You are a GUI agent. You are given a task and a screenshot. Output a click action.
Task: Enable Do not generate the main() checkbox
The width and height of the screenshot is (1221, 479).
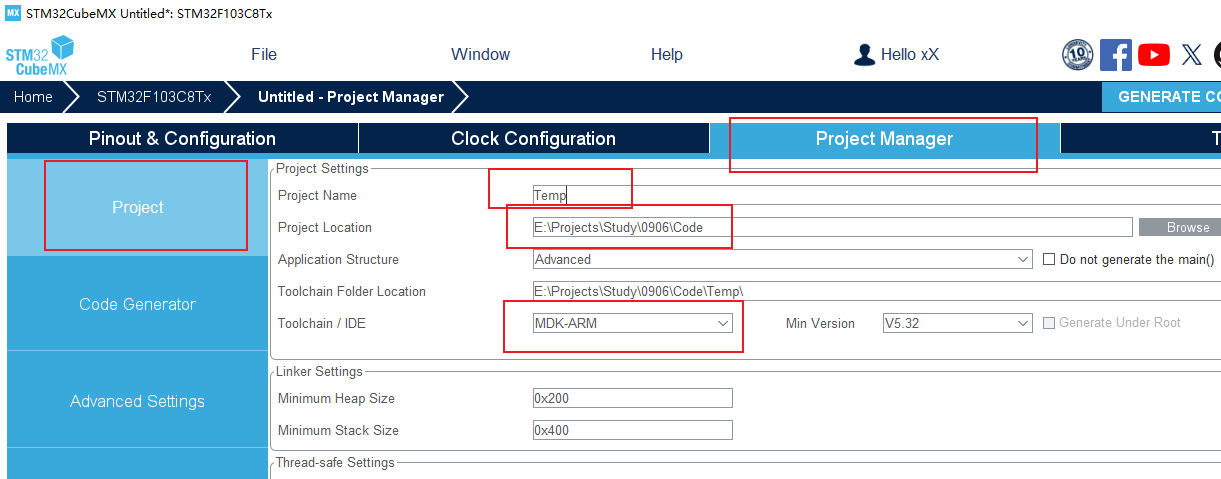pos(1049,259)
